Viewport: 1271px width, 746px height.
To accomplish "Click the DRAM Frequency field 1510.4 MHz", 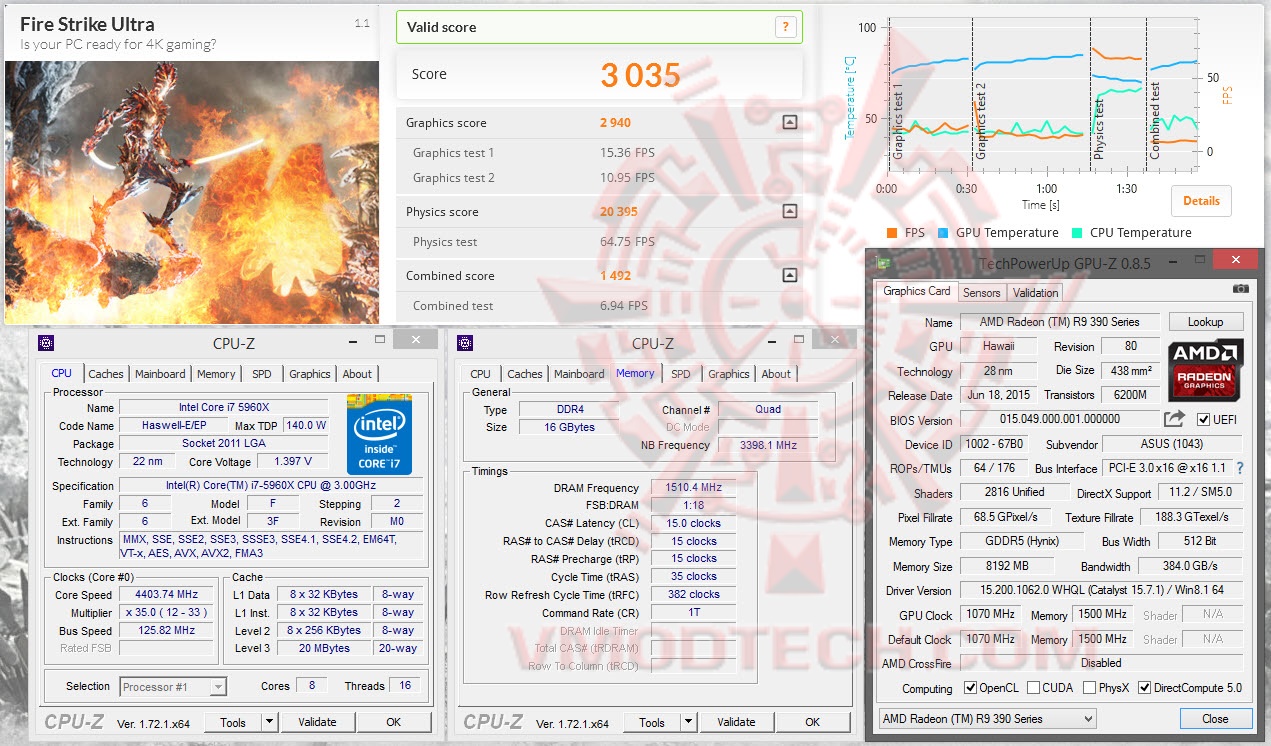I will click(693, 488).
